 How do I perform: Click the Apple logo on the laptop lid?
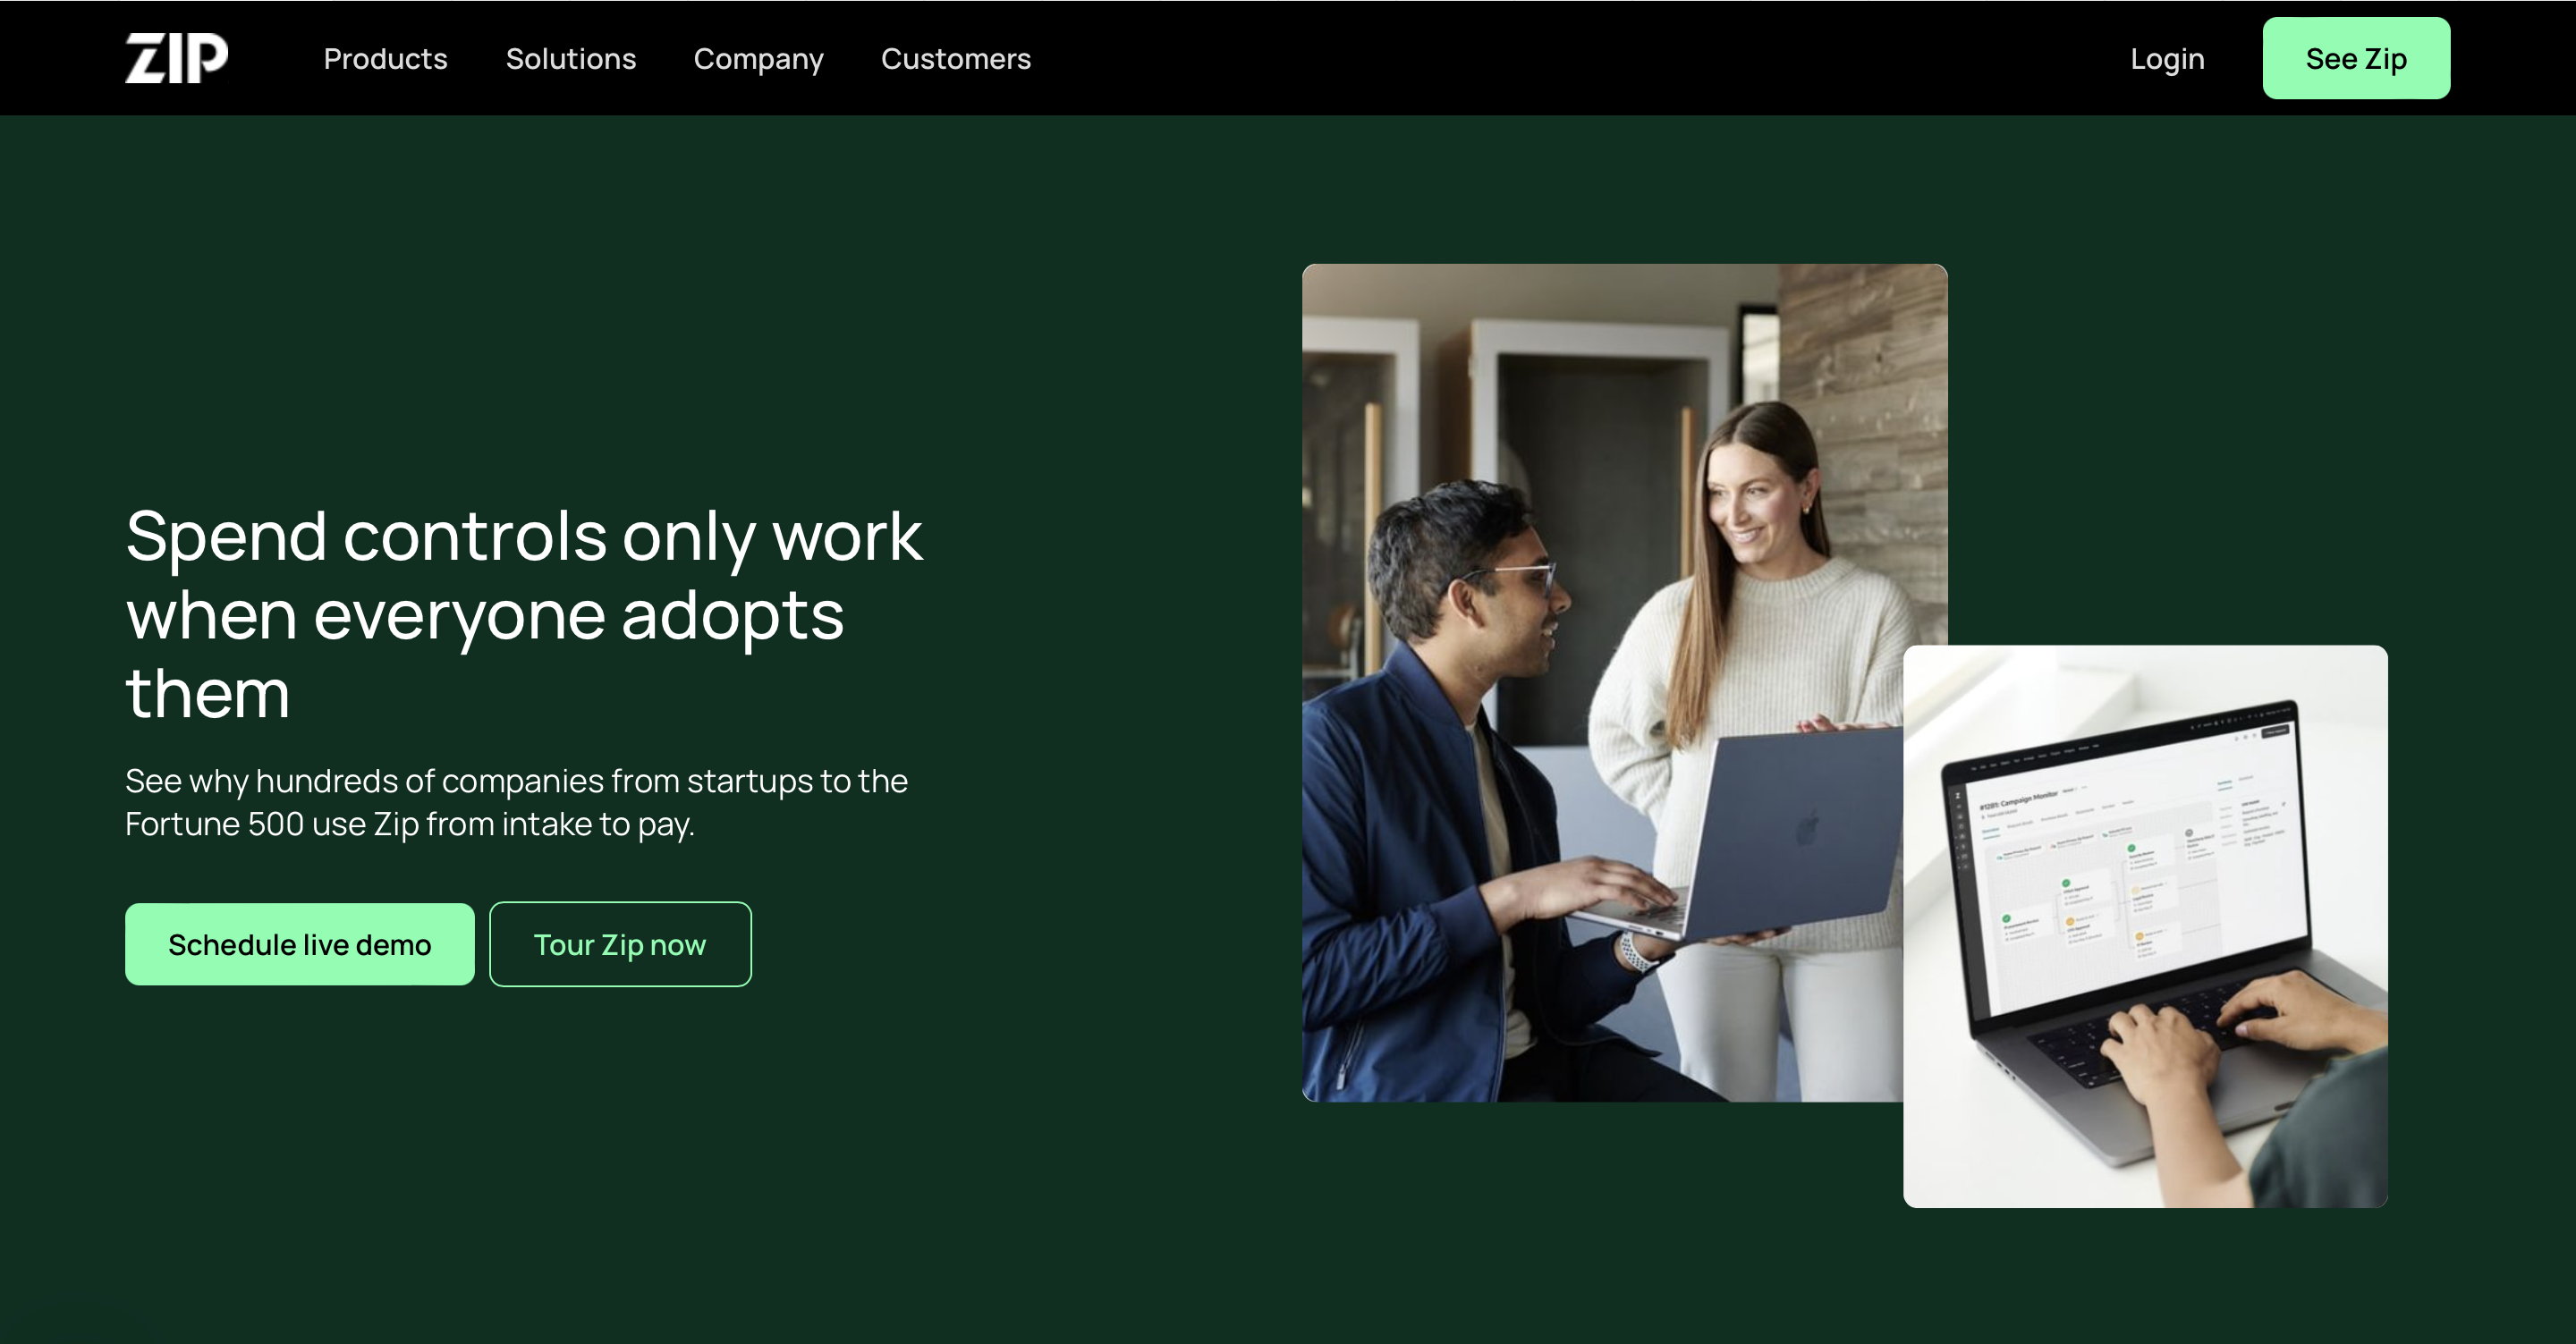coord(1806,829)
